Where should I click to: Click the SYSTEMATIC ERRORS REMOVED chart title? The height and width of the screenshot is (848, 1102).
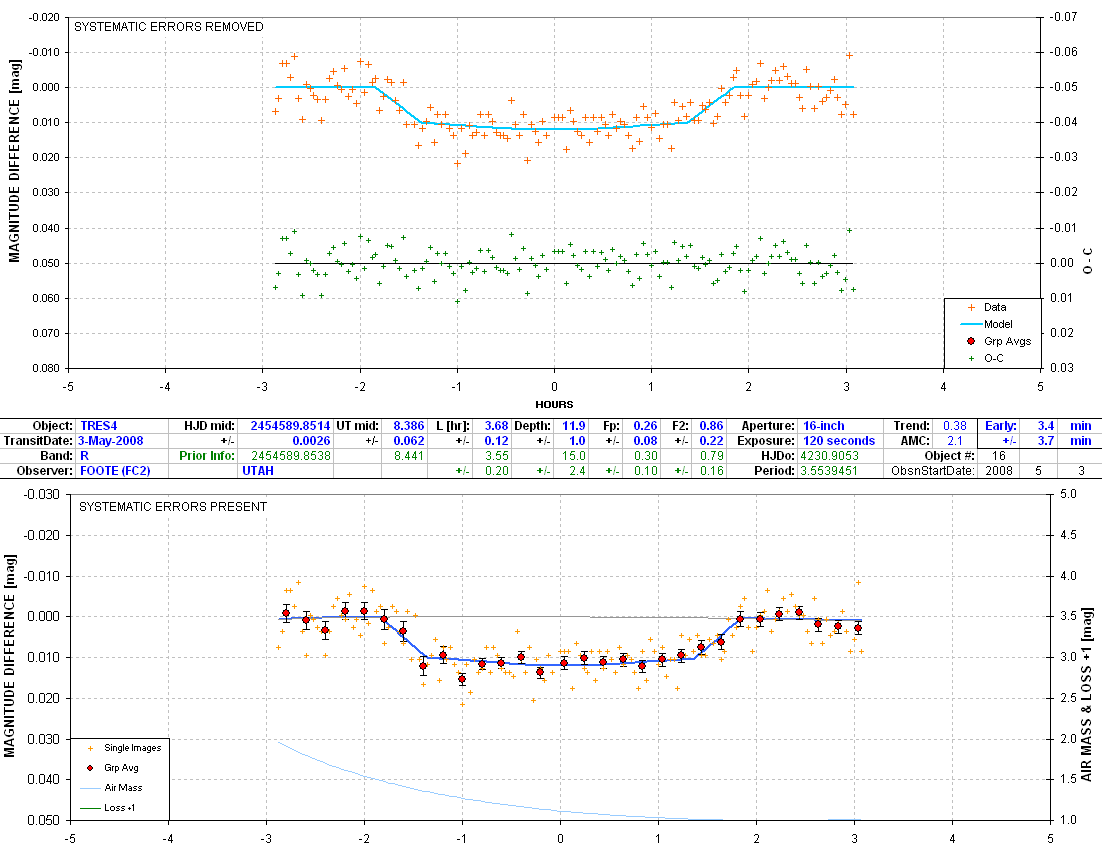pyautogui.click(x=169, y=27)
